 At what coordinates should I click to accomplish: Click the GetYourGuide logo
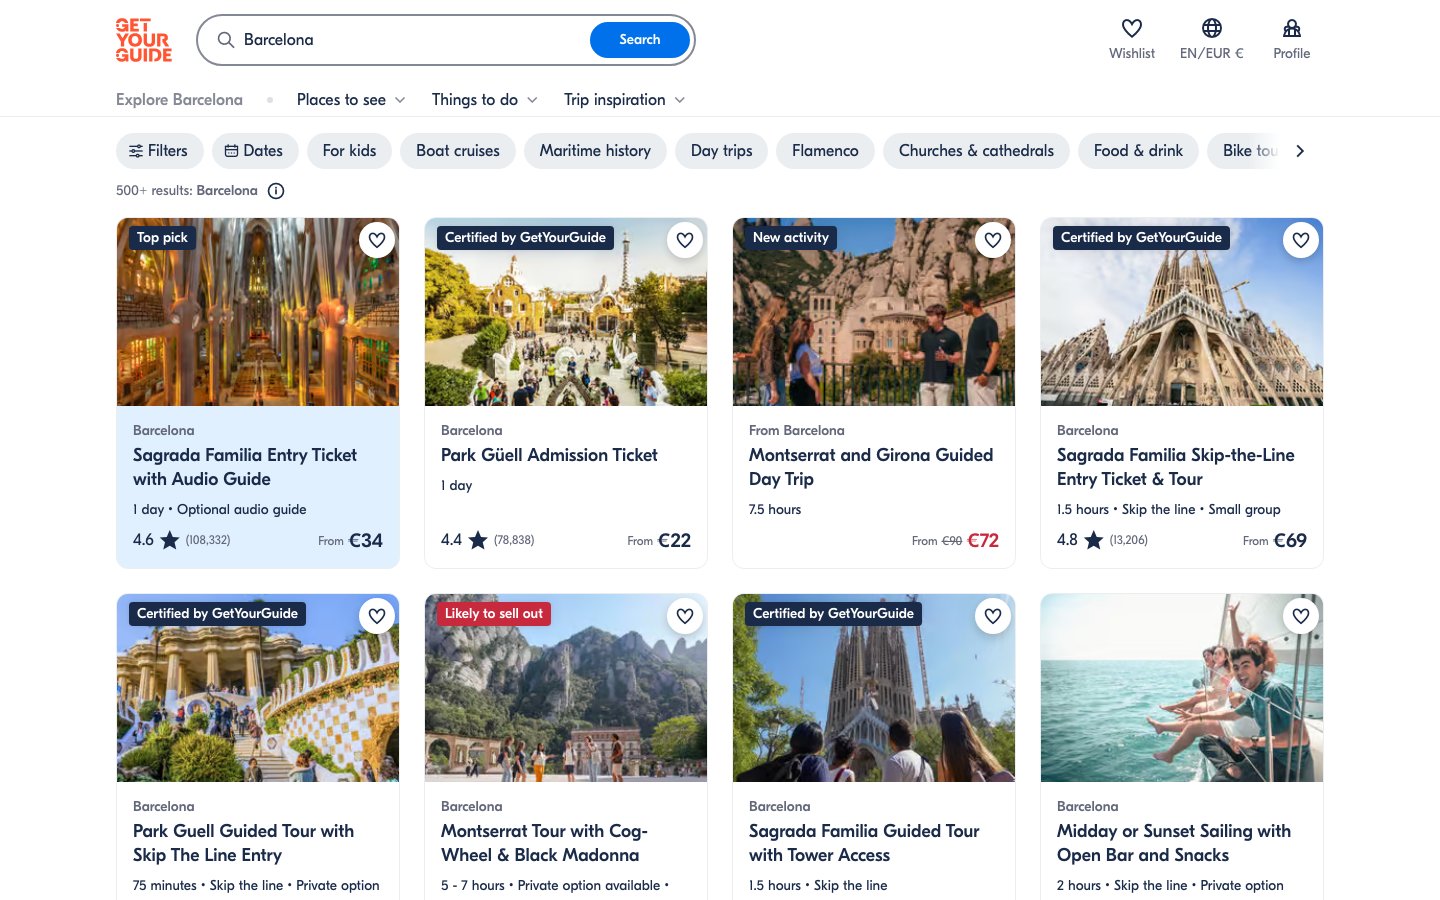143,40
